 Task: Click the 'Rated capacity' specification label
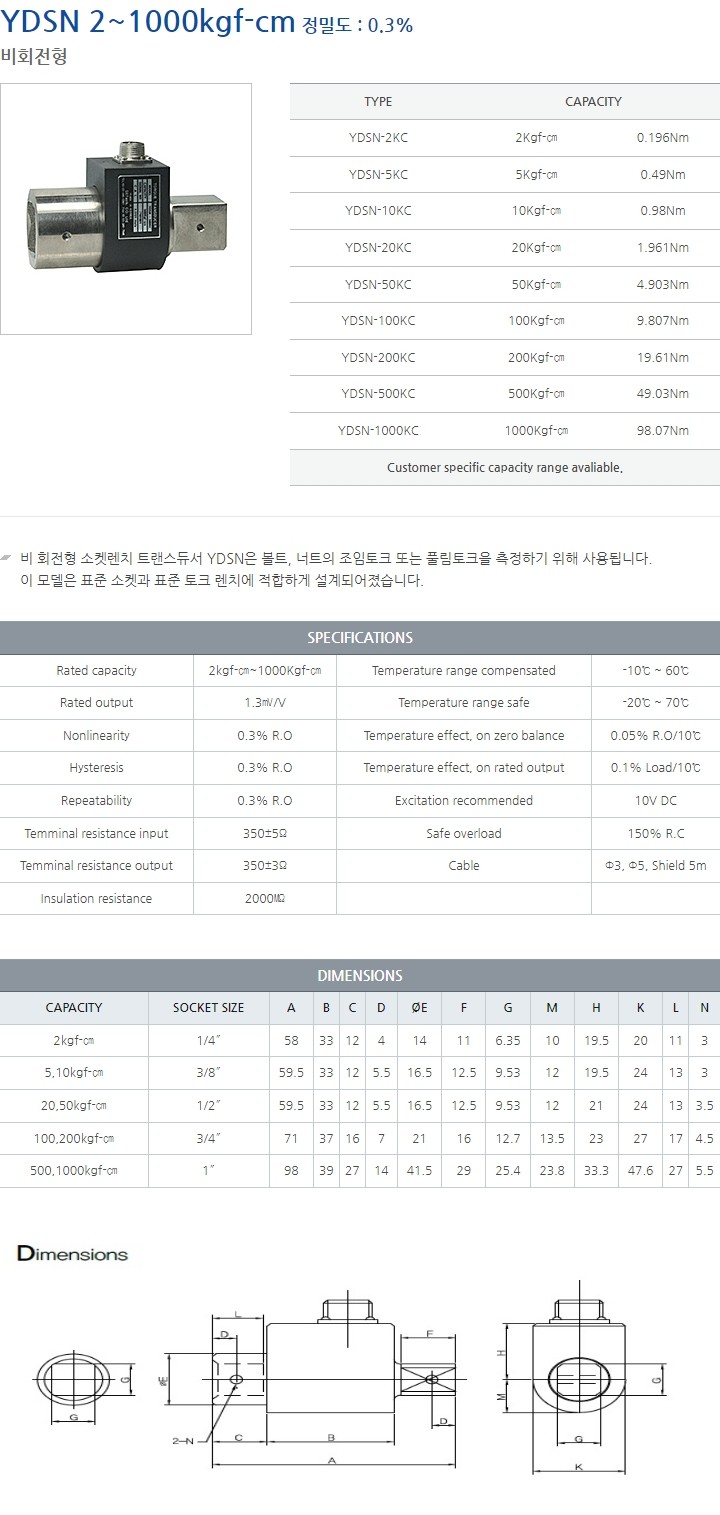point(96,670)
